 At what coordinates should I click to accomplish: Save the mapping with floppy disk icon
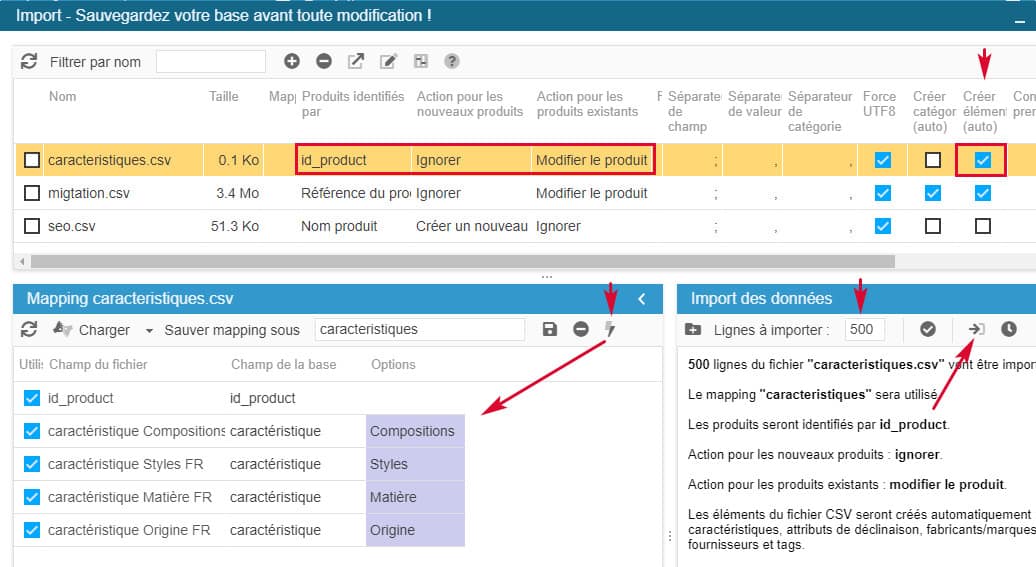549,329
